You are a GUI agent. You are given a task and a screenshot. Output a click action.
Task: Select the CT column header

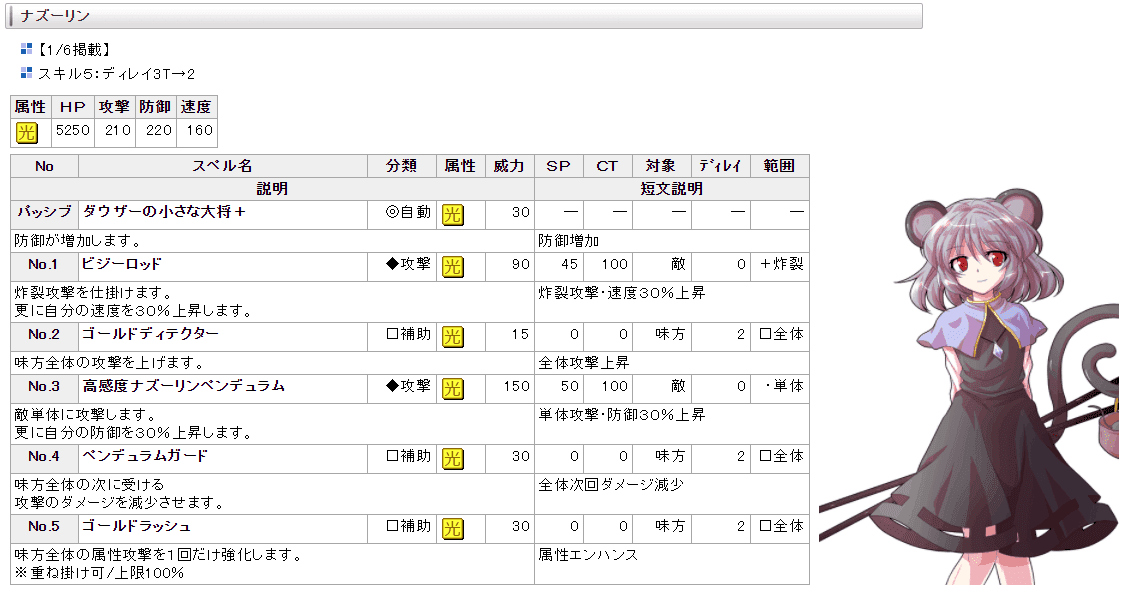click(x=607, y=166)
